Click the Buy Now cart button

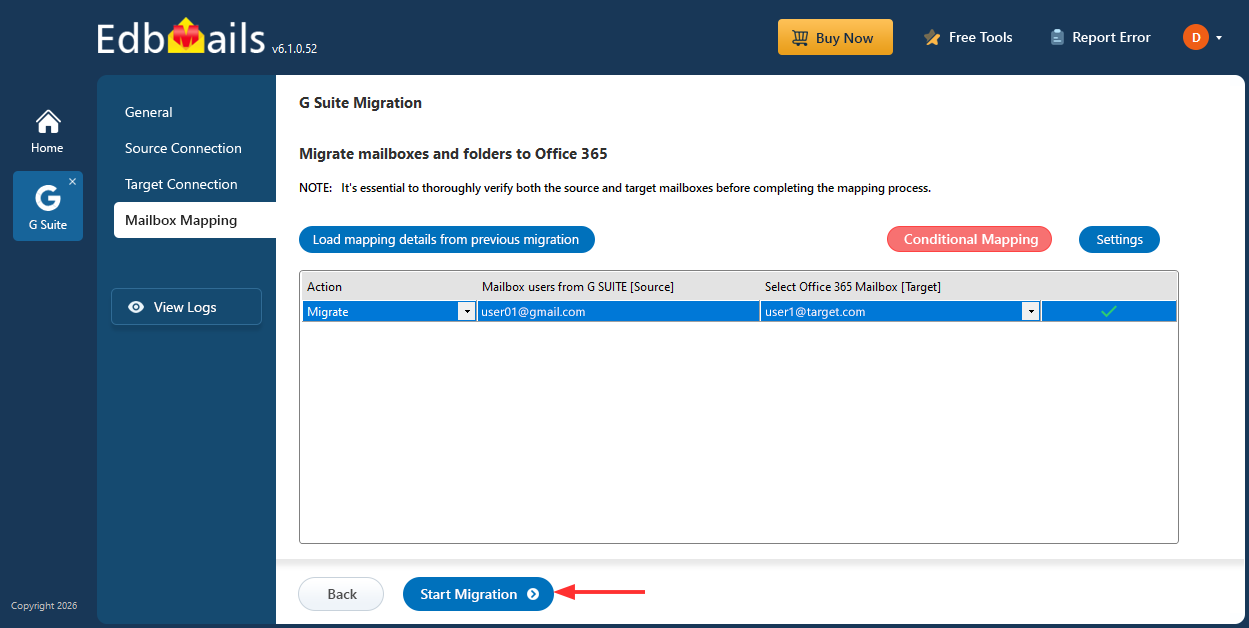pyautogui.click(x=834, y=38)
